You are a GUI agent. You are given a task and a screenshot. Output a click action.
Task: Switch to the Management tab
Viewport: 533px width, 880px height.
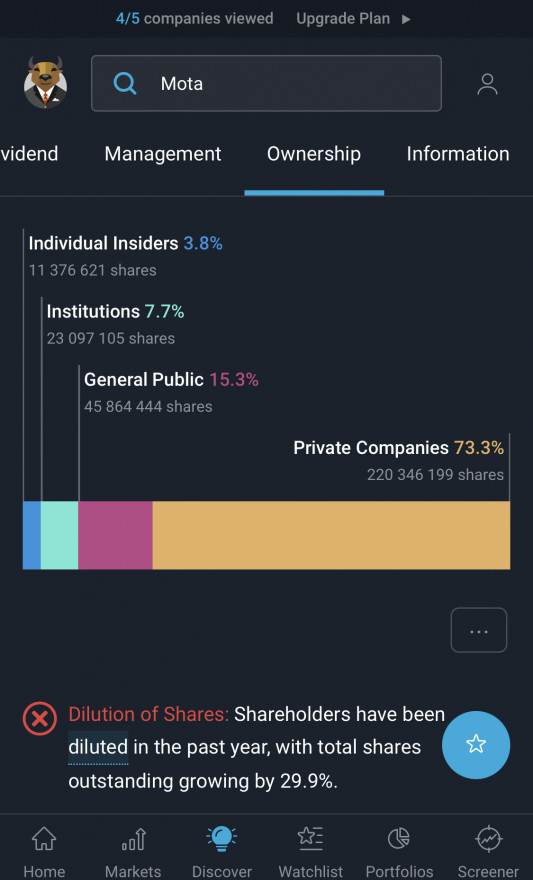click(163, 154)
